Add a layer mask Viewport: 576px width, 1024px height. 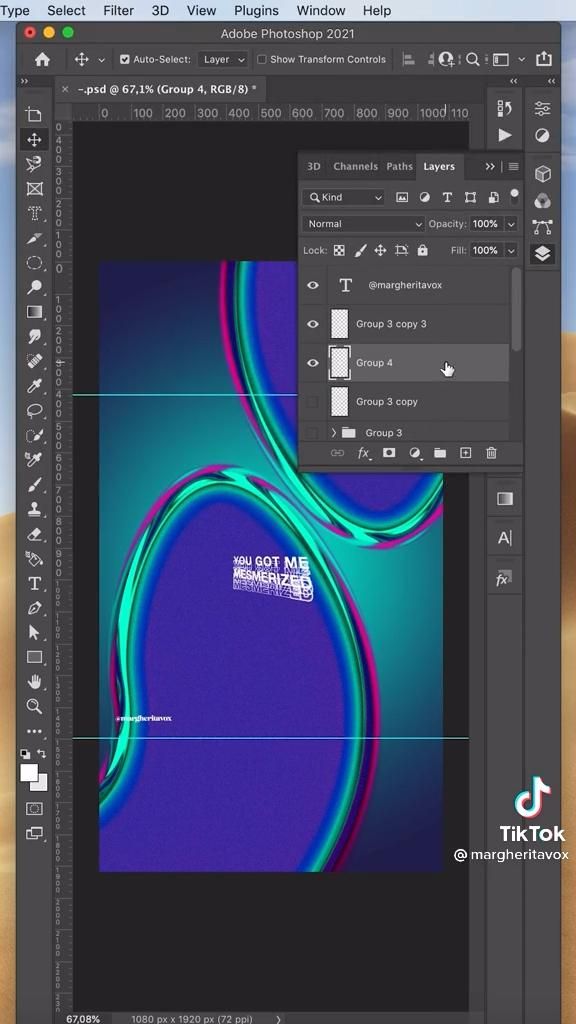pos(389,453)
